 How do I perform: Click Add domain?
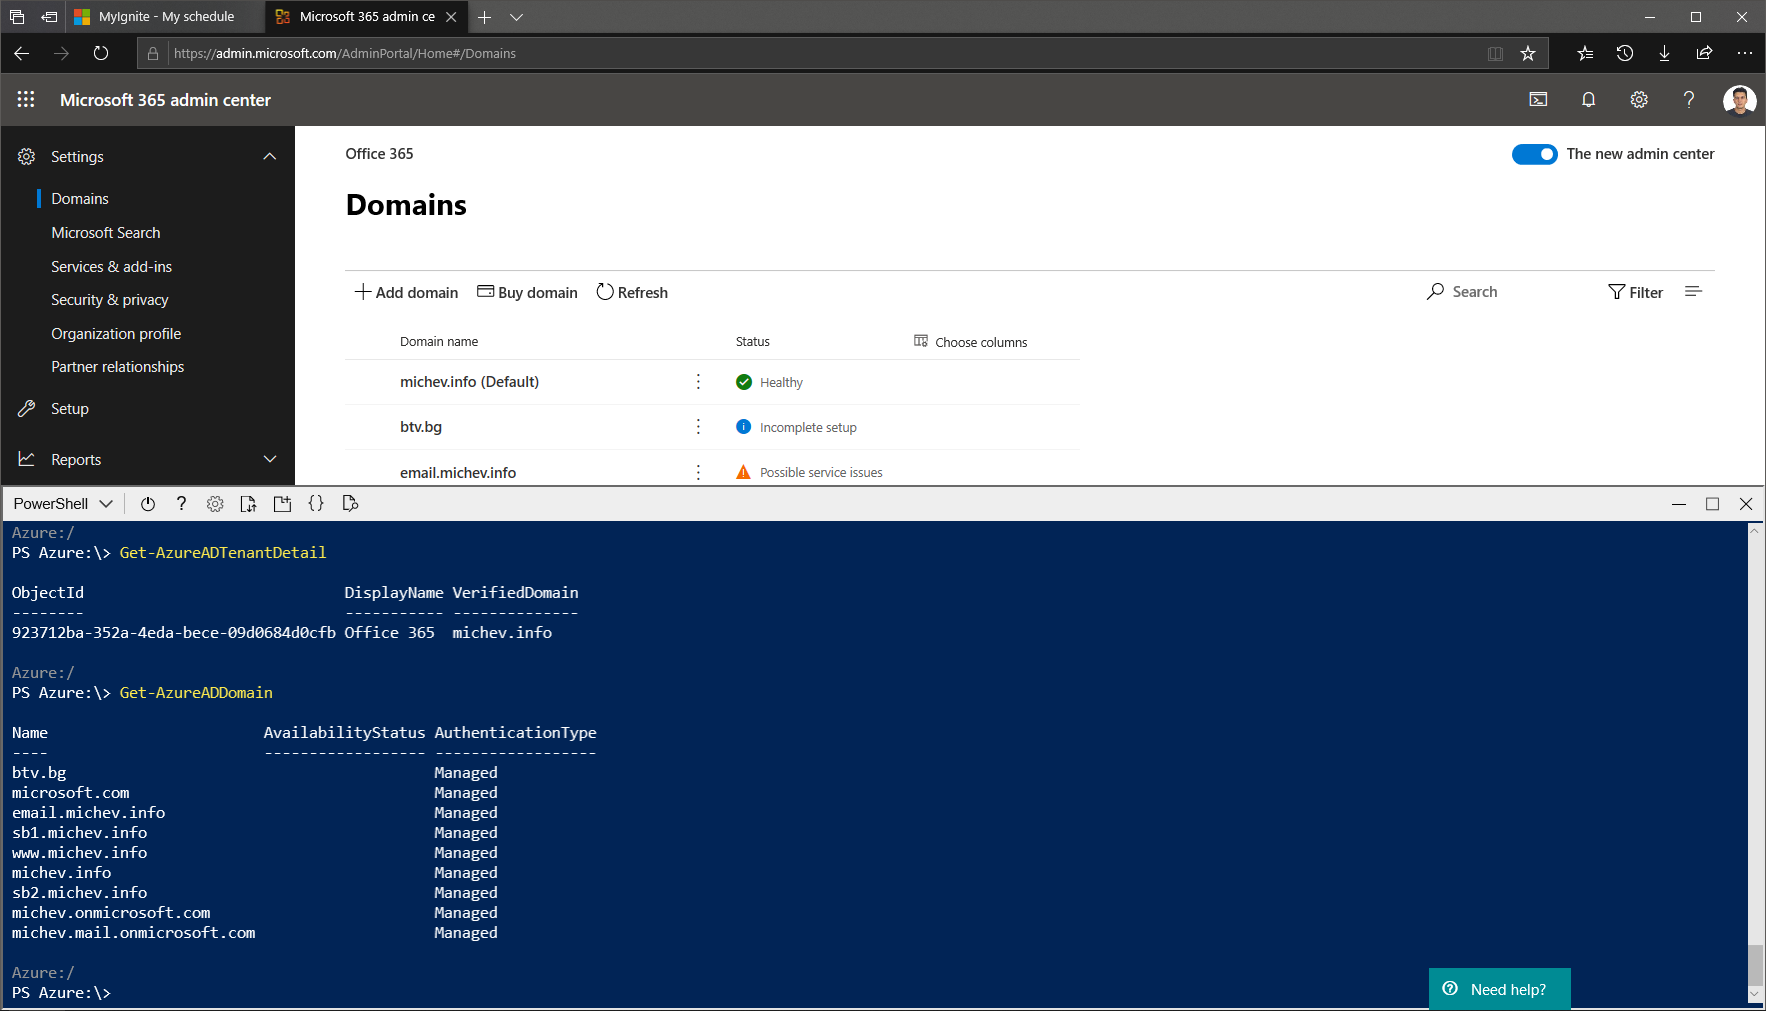[x=406, y=292]
